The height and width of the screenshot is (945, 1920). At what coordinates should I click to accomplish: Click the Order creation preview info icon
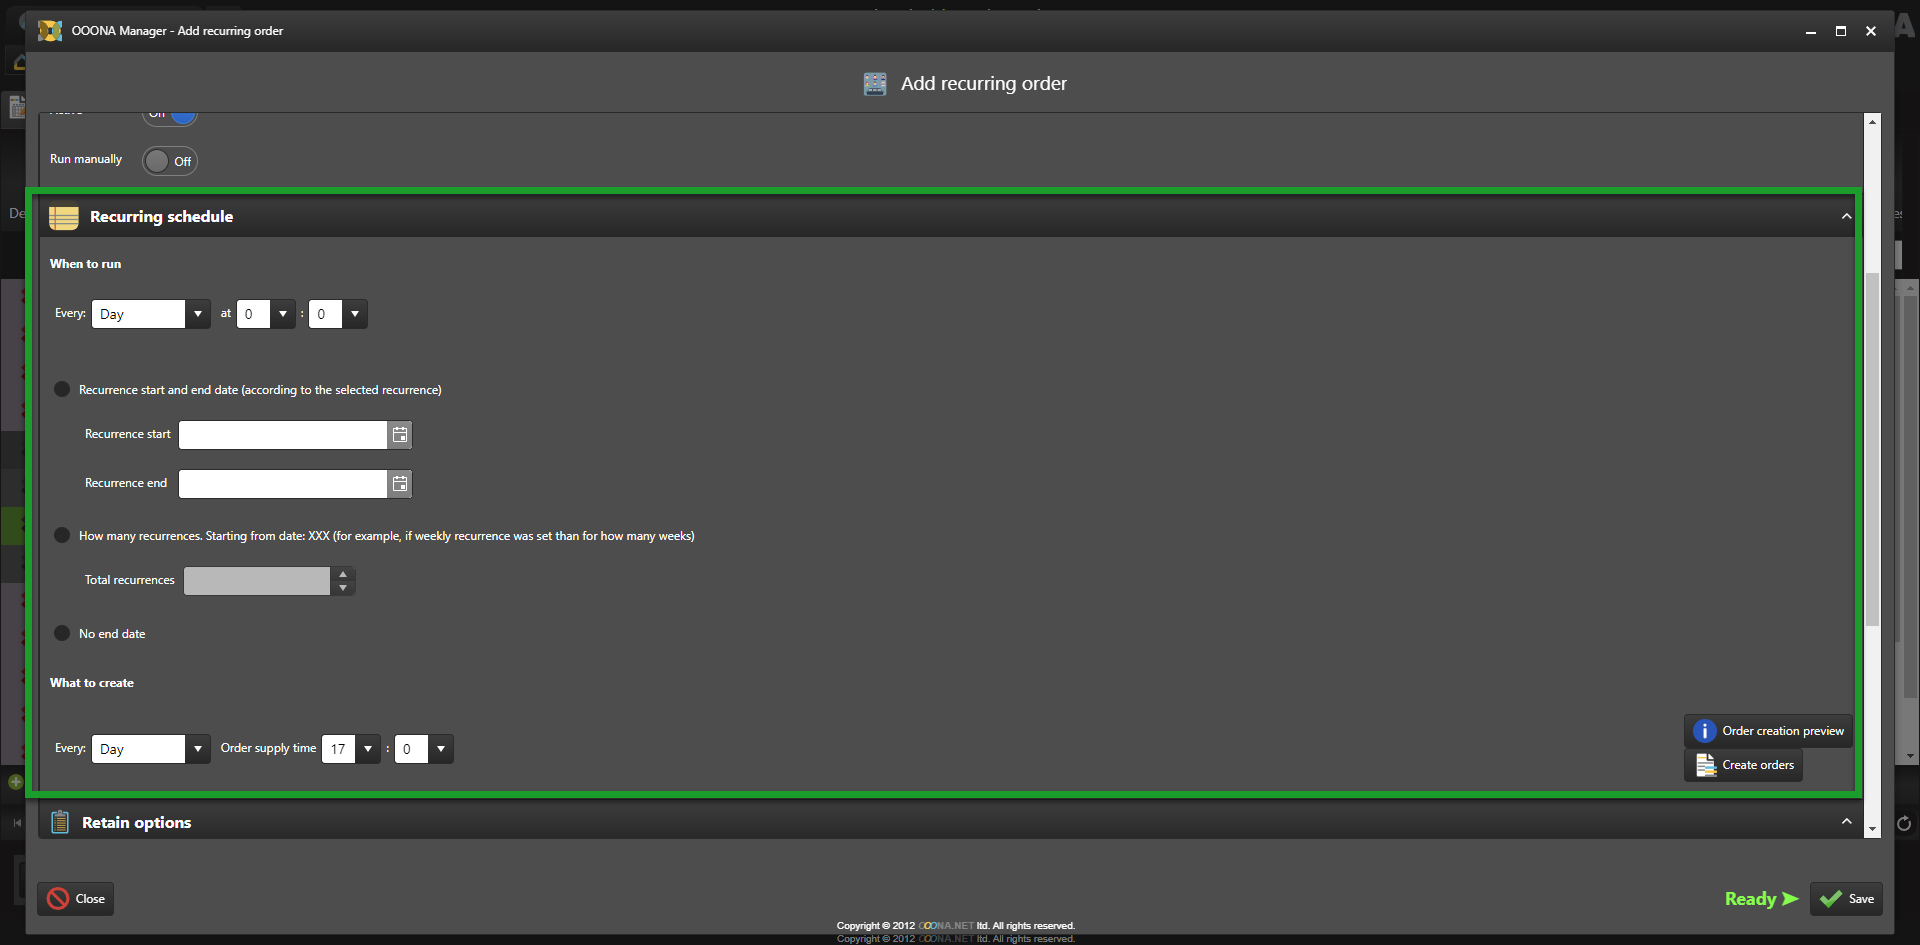[1704, 731]
